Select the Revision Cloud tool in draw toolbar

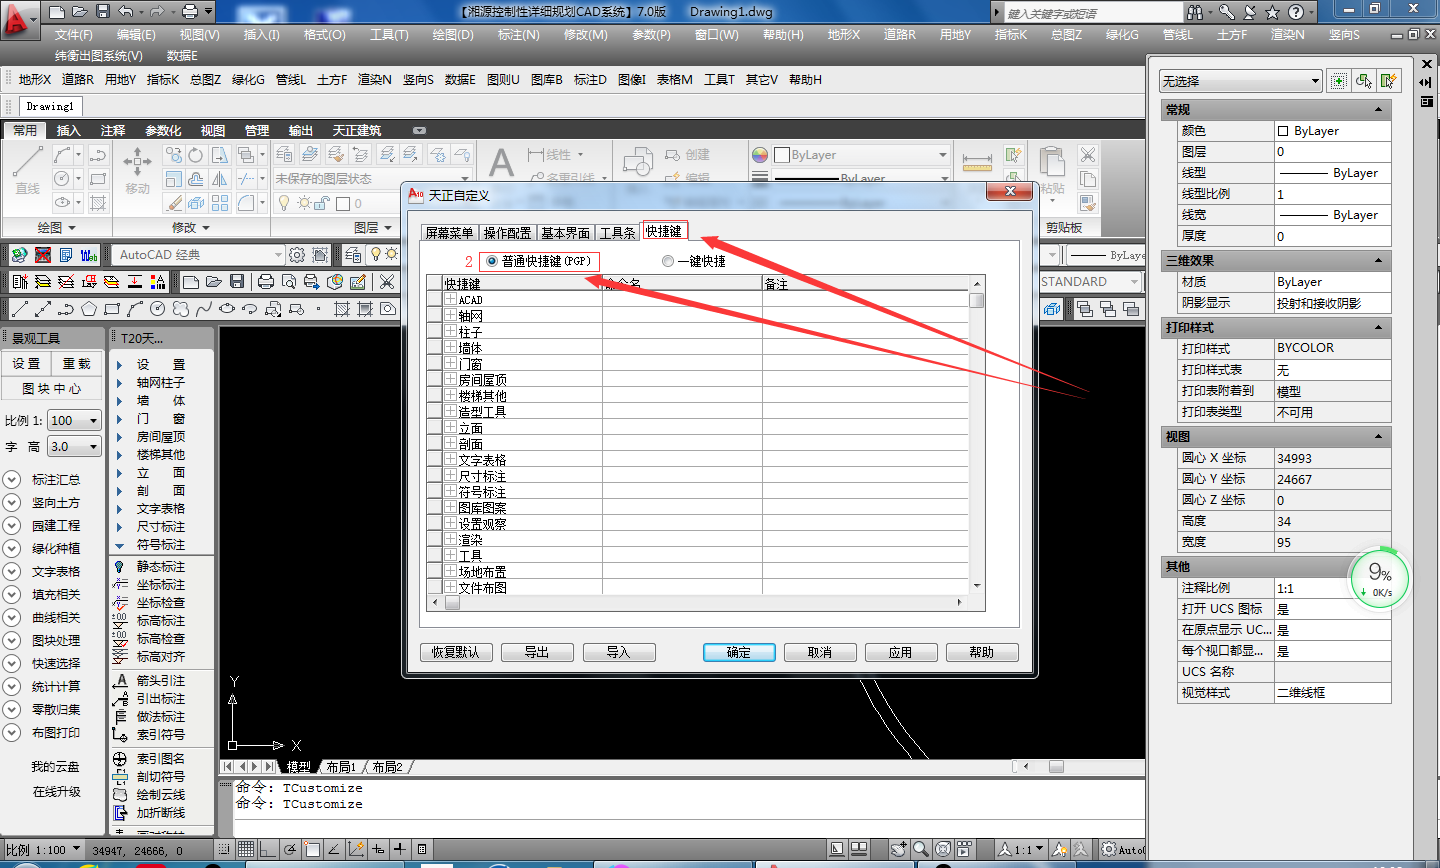[x=181, y=309]
